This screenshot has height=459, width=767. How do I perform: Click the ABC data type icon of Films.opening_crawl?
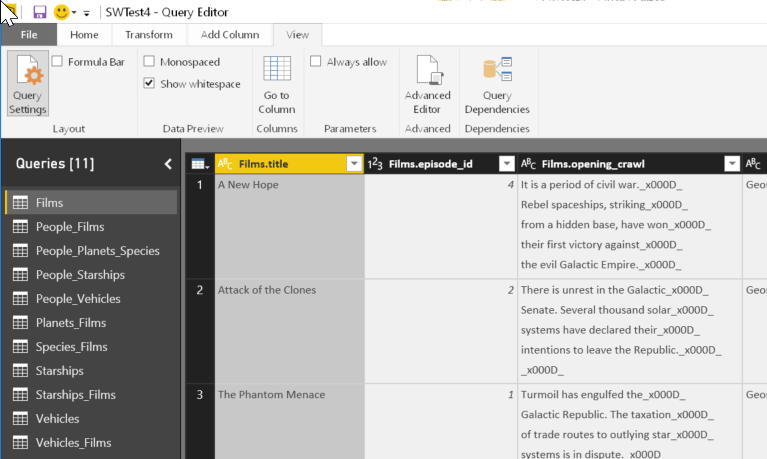pyautogui.click(x=528, y=164)
